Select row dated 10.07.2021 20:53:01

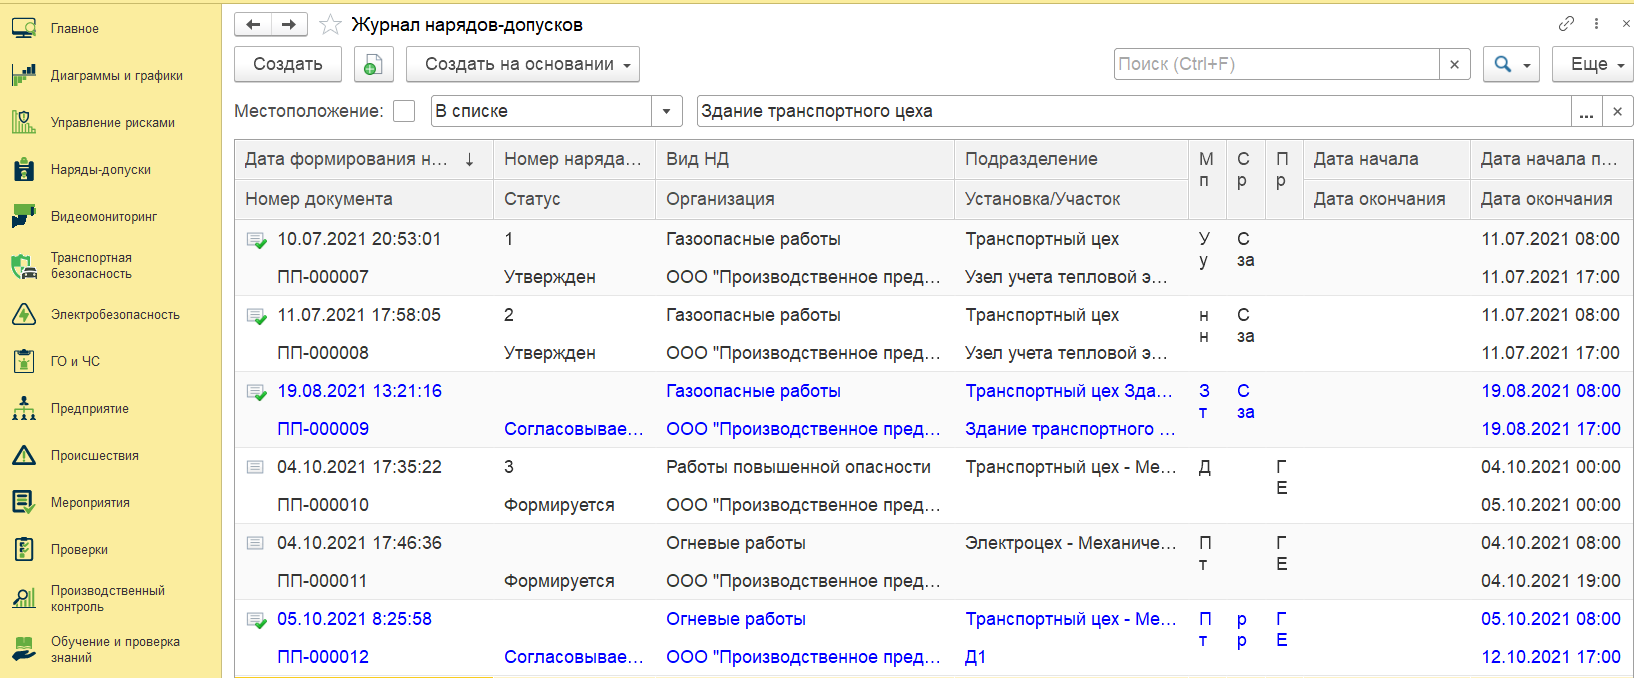point(359,239)
